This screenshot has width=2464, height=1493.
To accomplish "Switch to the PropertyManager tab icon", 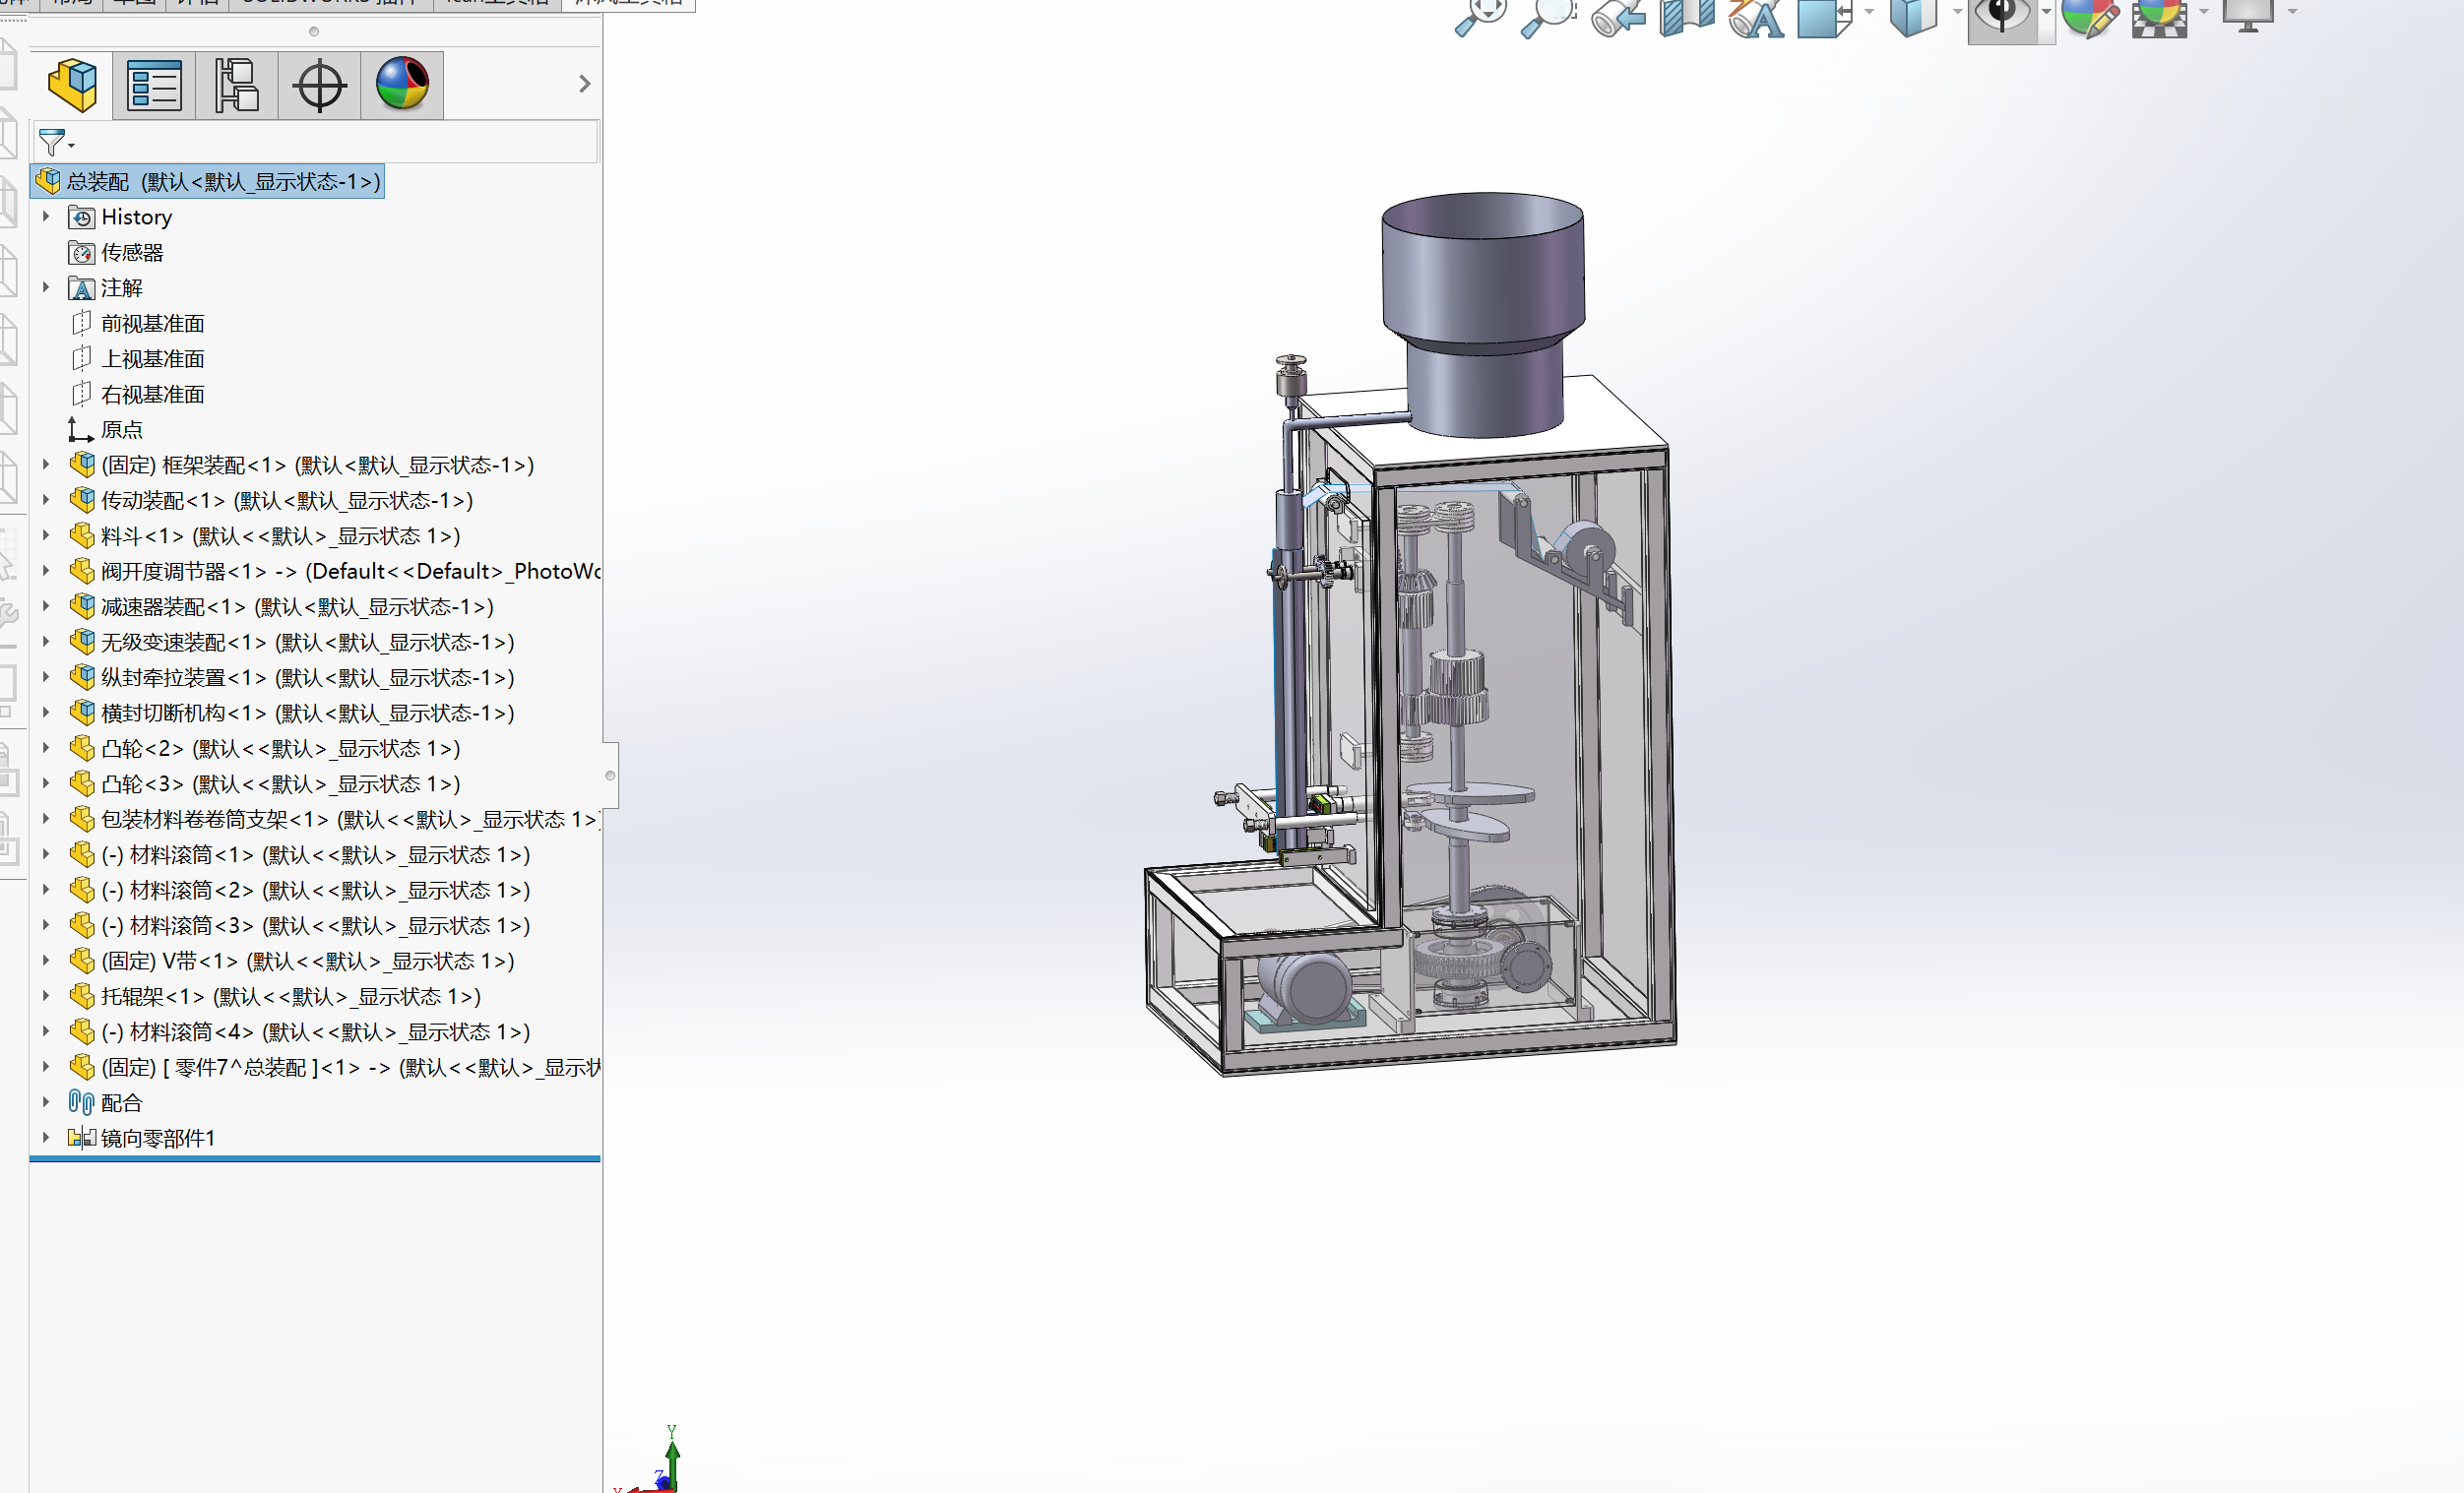I will tap(154, 85).
